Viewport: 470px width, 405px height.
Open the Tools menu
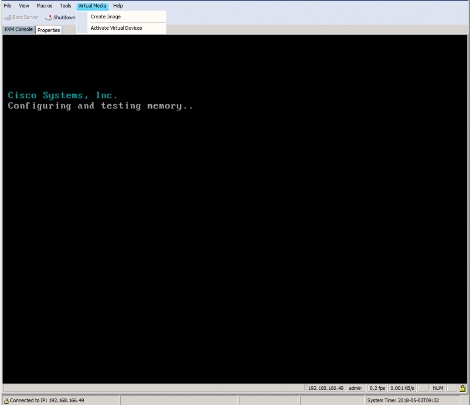click(x=66, y=6)
